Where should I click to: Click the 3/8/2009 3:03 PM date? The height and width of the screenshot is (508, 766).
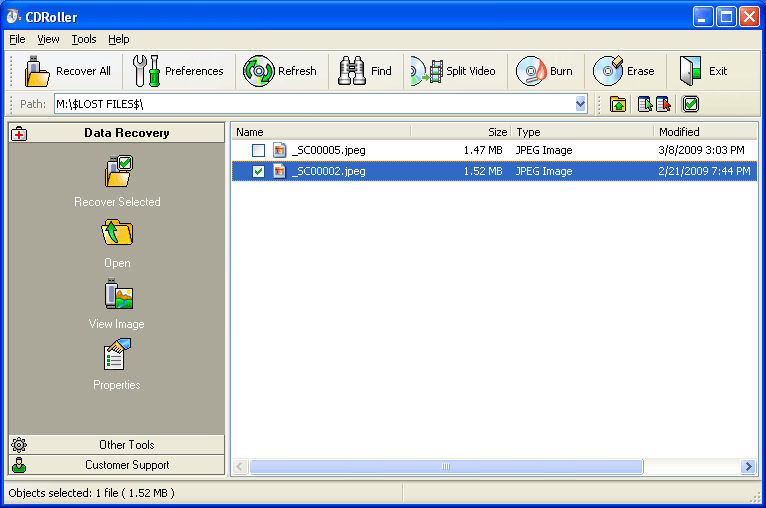701,150
